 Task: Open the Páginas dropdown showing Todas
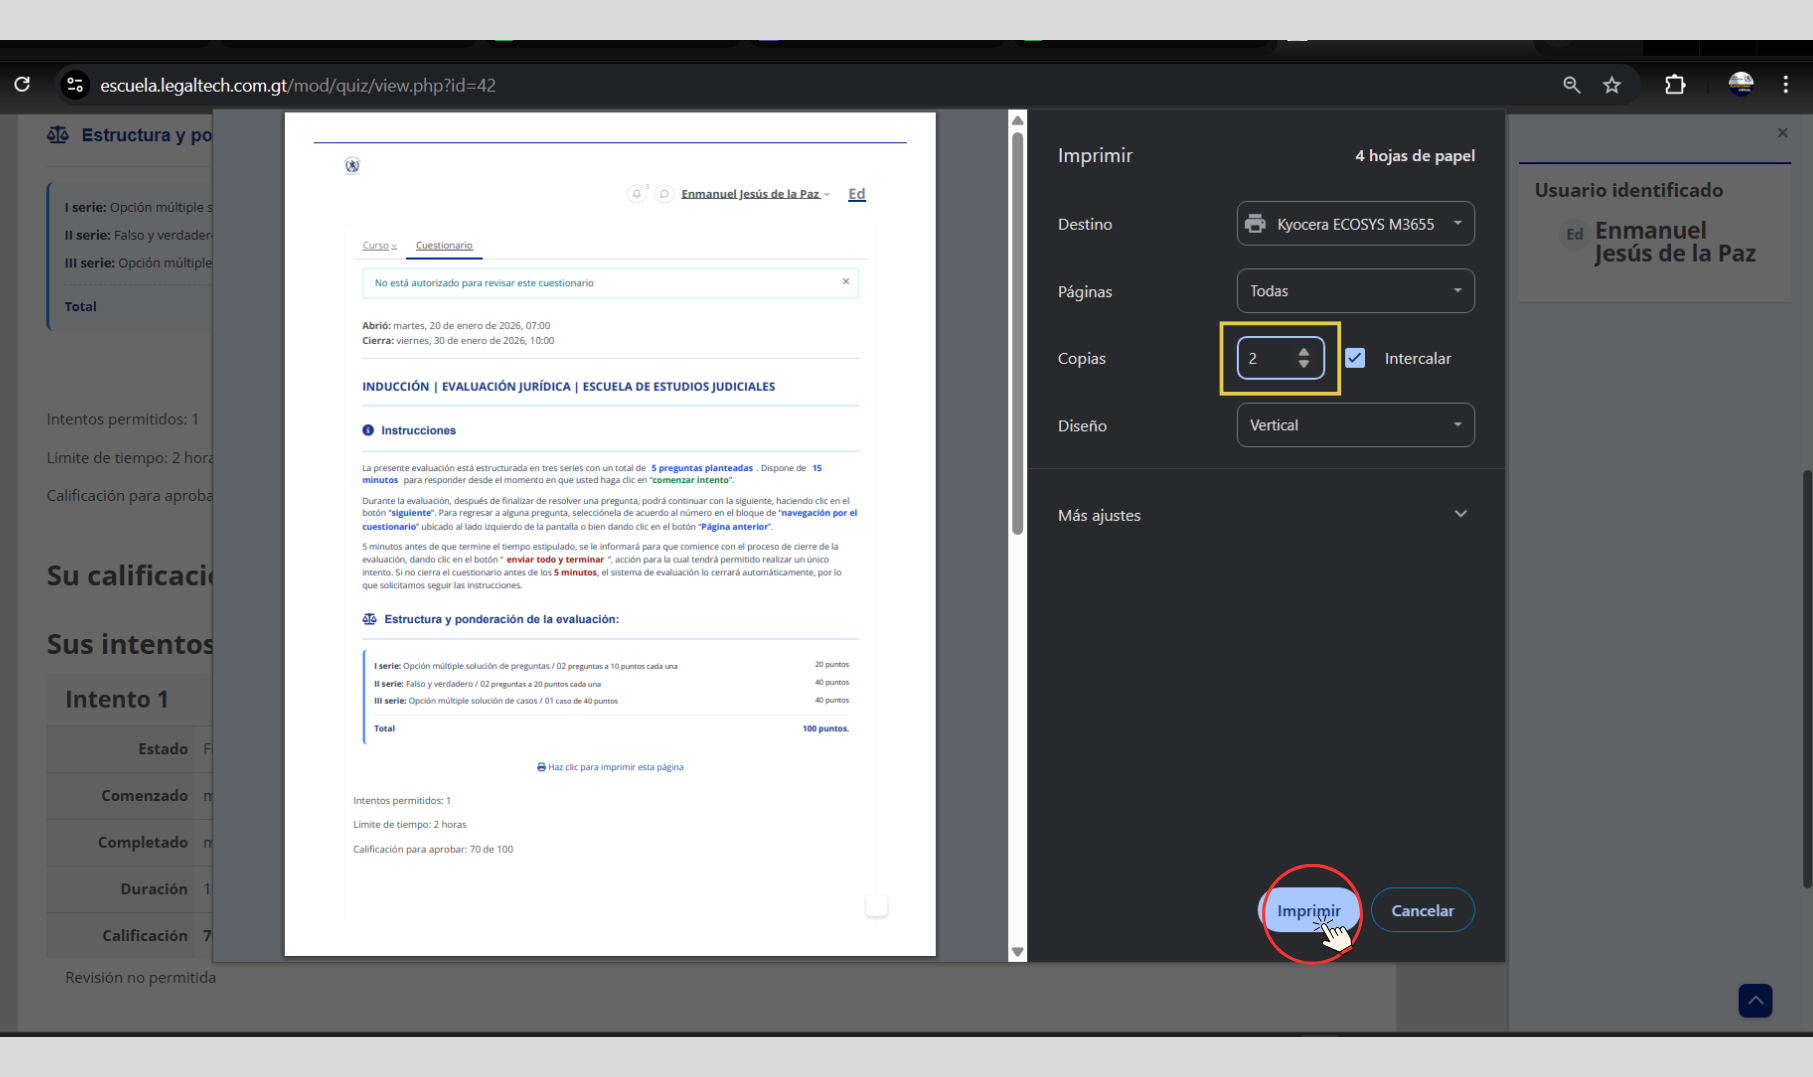pos(1355,291)
